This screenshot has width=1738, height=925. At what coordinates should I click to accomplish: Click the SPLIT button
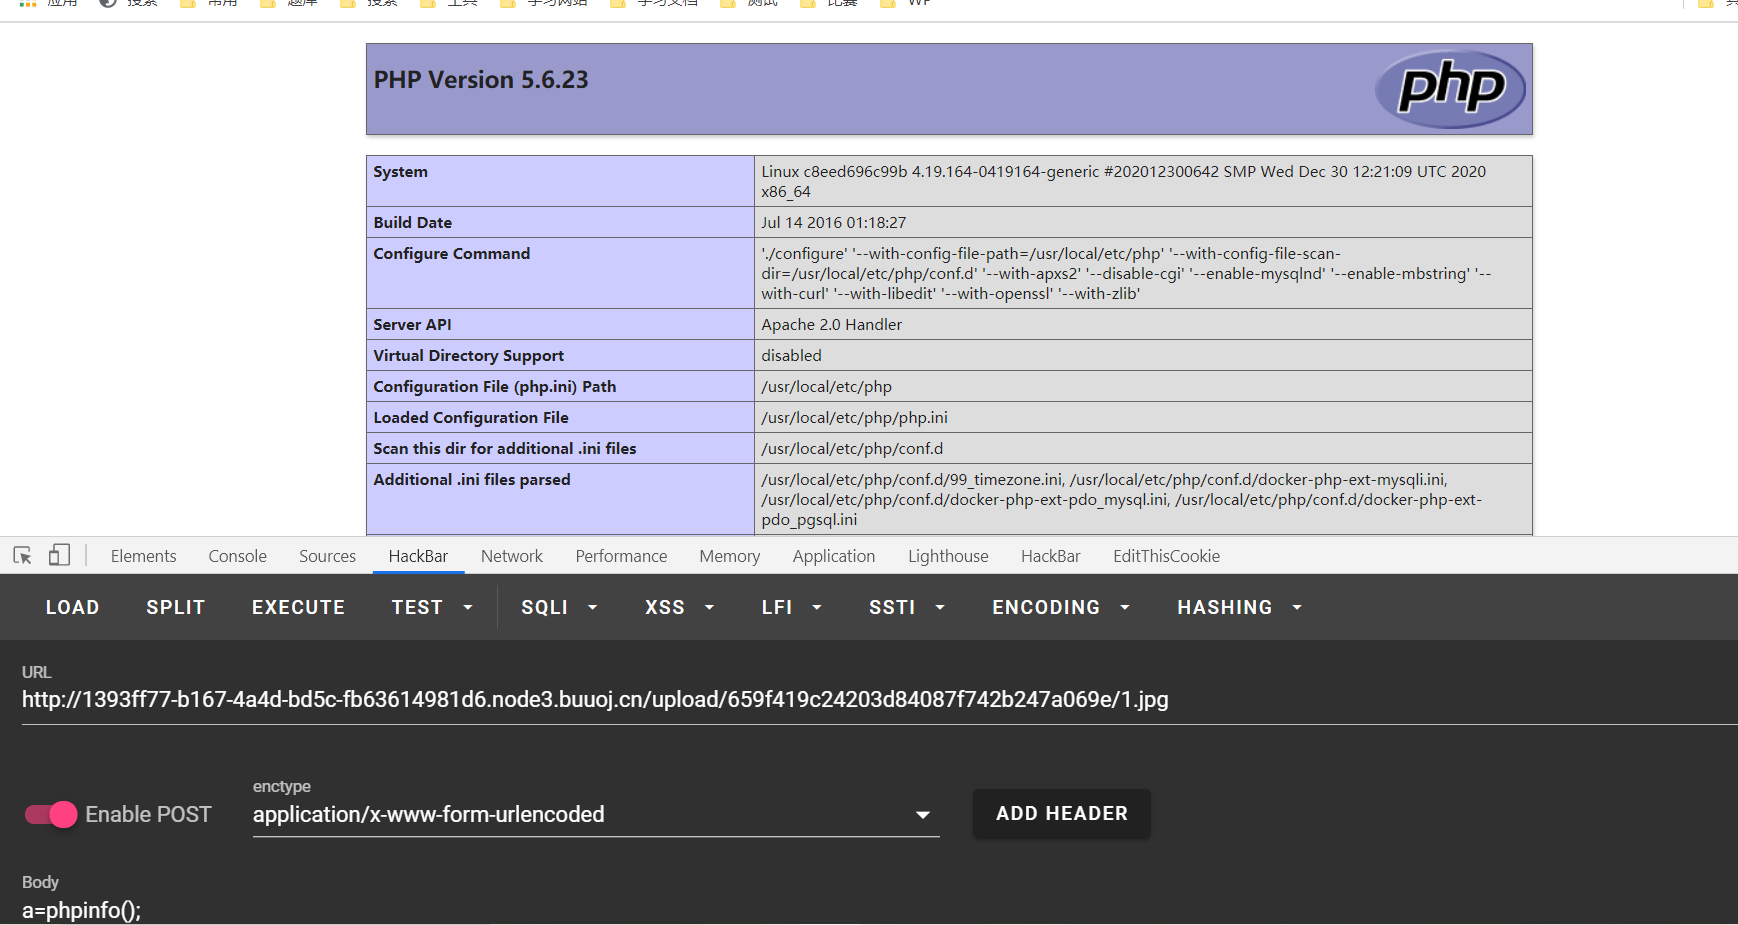click(175, 607)
